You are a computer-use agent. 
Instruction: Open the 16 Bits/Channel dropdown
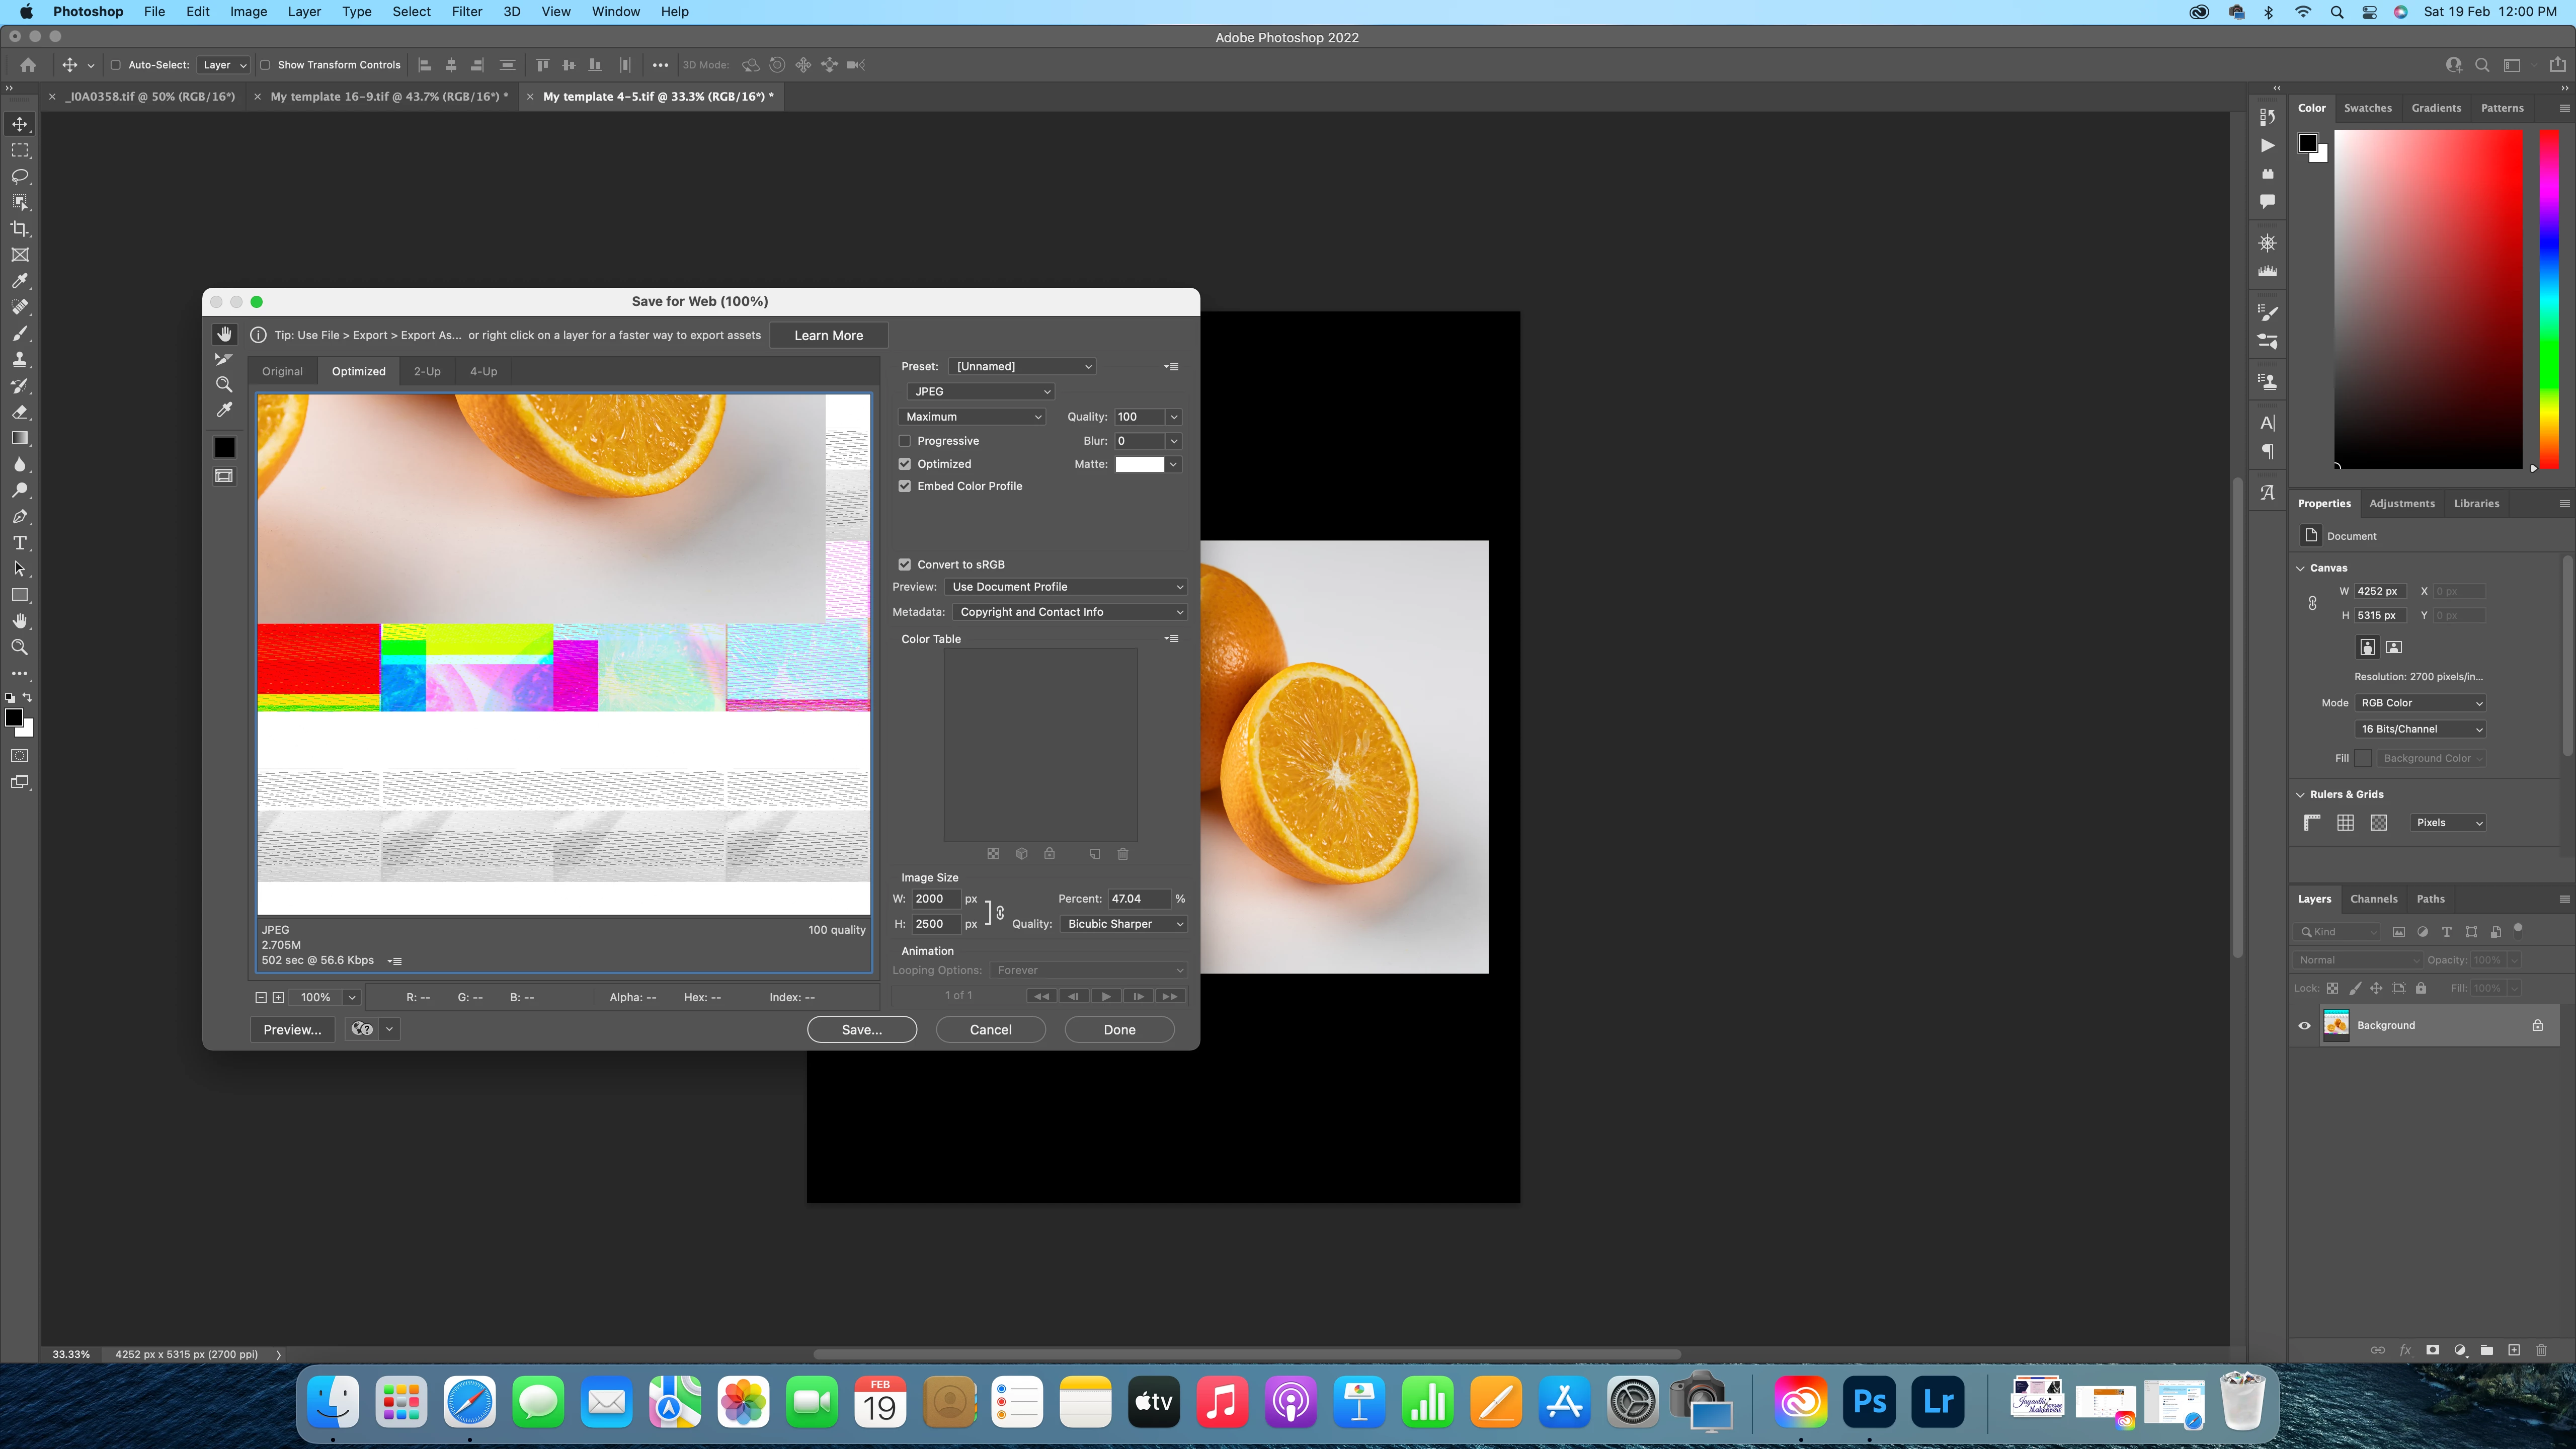click(x=2420, y=729)
